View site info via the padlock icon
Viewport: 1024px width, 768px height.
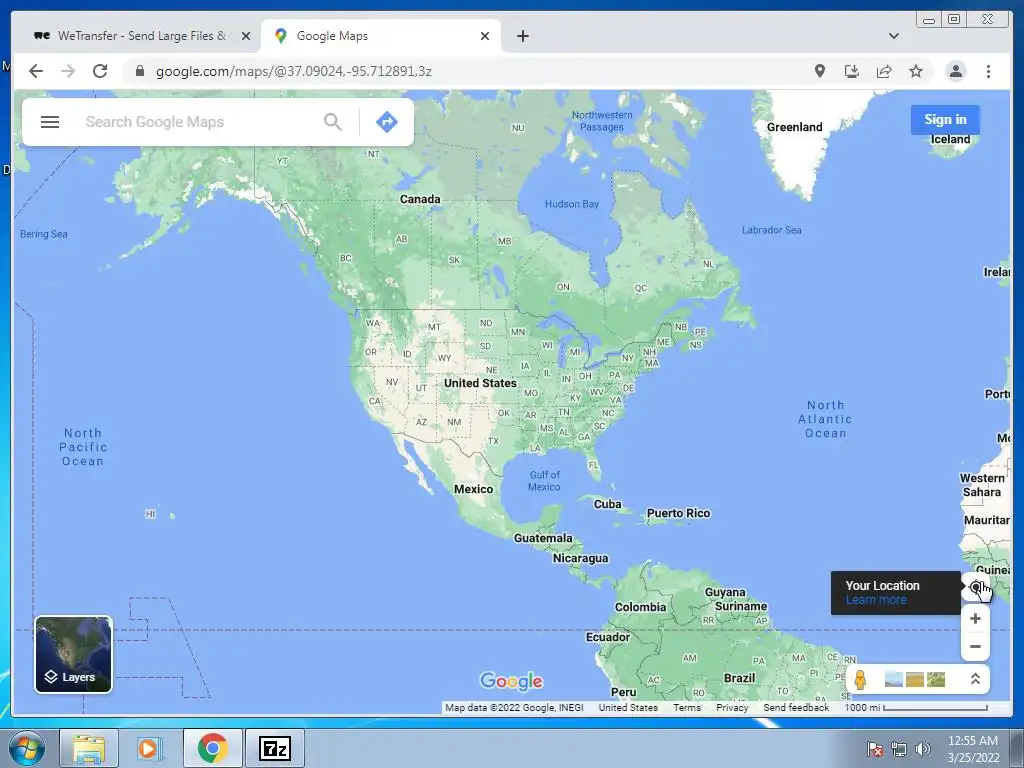[x=140, y=71]
